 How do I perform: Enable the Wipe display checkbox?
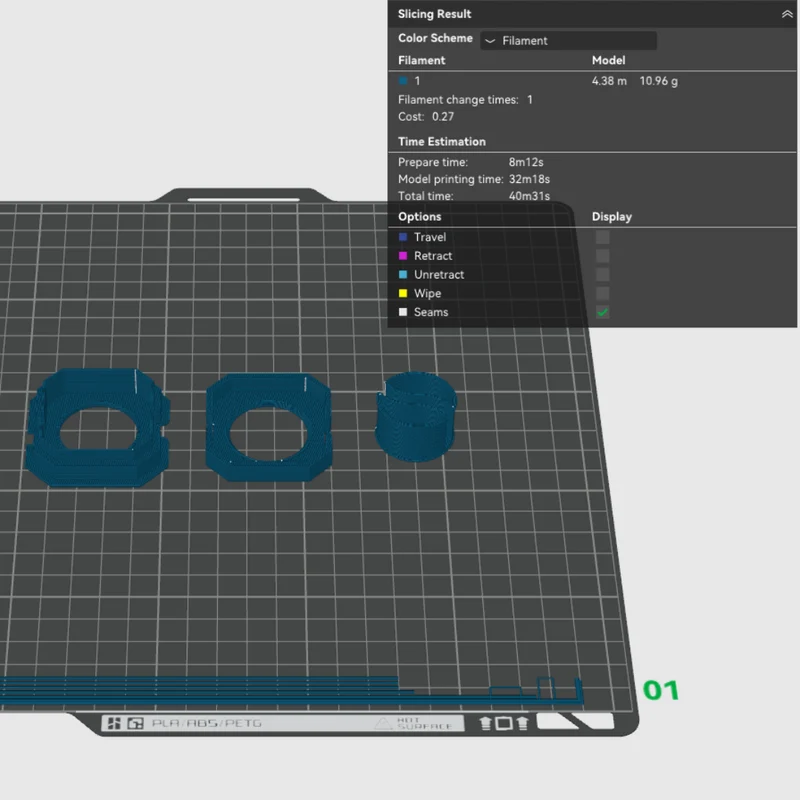click(602, 293)
